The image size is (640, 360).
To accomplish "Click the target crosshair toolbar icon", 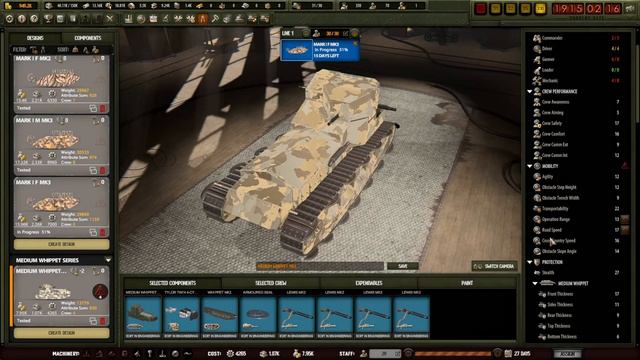I will (x=9, y=19).
